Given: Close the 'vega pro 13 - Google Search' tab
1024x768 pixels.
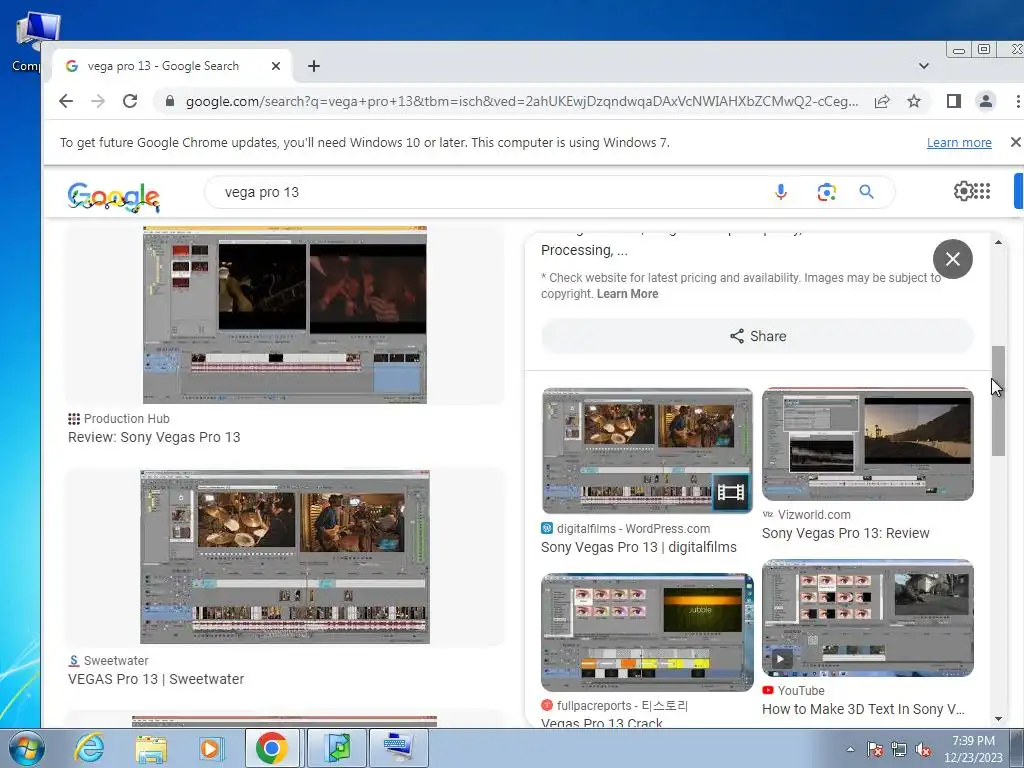Looking at the screenshot, I should pos(276,66).
